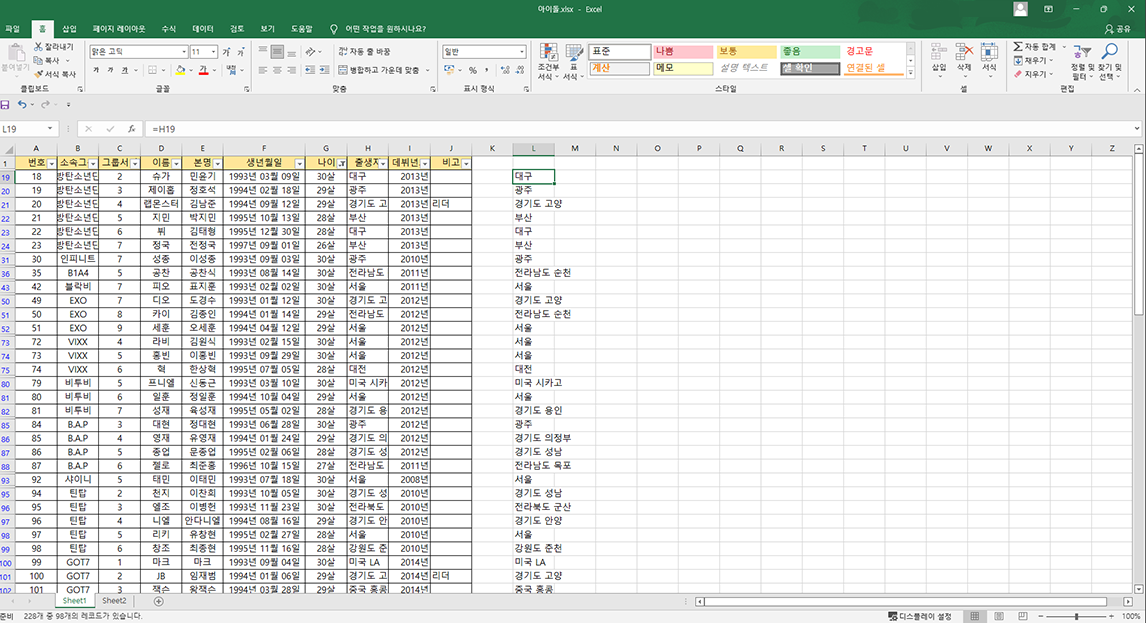
Task: Open the 데이터 (Data) ribbon tab
Action: [x=202, y=29]
